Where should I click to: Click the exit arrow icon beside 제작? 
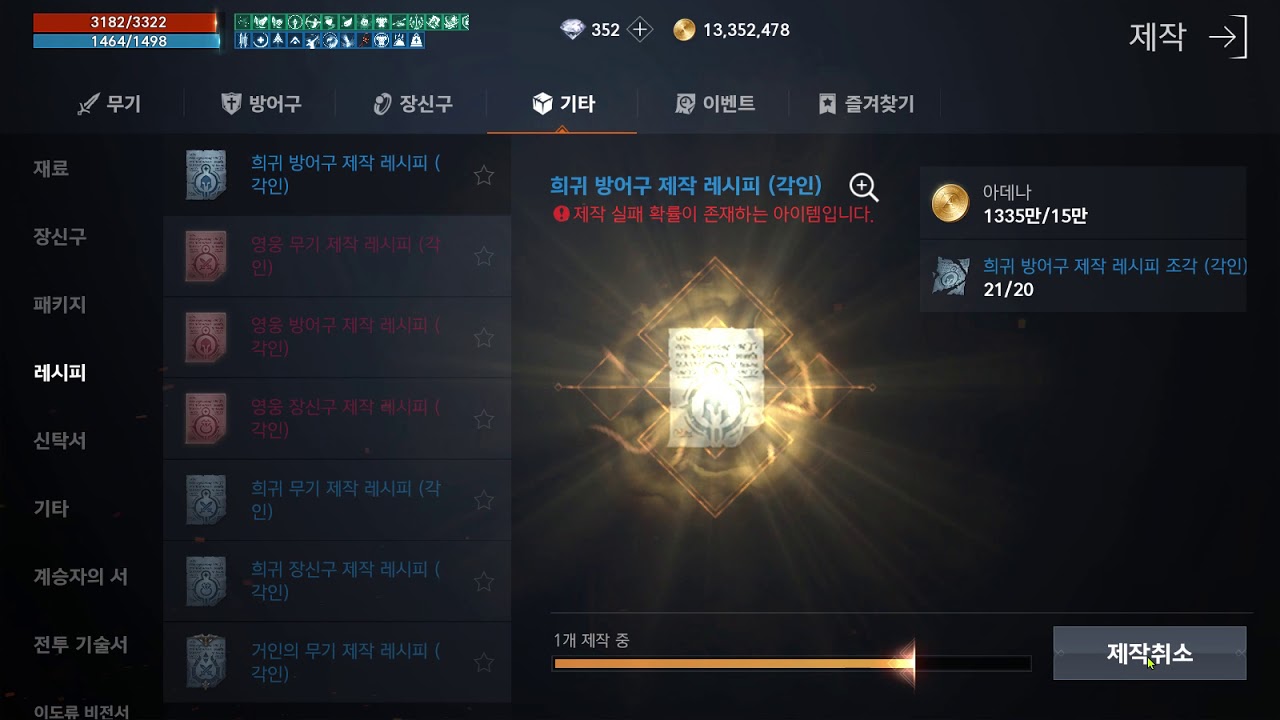point(1228,38)
